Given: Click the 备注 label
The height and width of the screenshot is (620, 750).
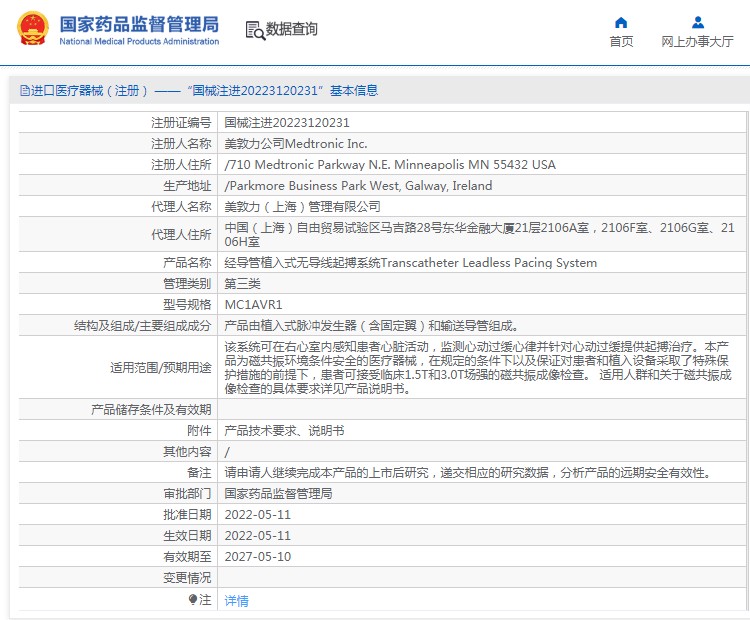Looking at the screenshot, I should tap(199, 473).
